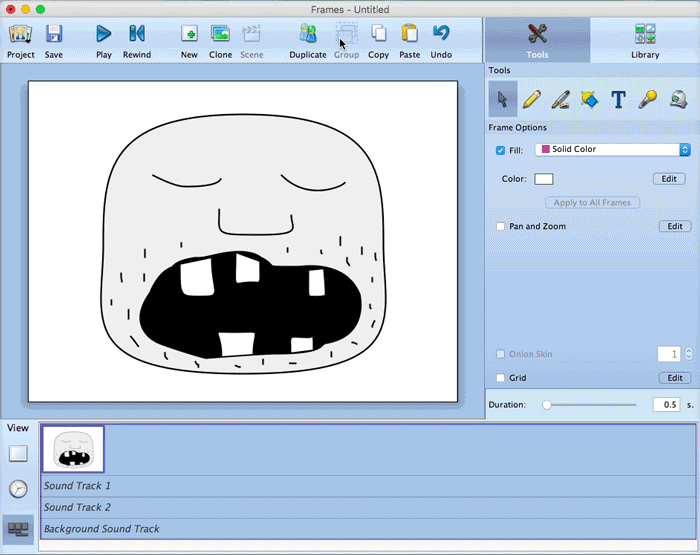Open the Solid Color fill dropdown
Screen dimensions: 700x555
click(612, 150)
